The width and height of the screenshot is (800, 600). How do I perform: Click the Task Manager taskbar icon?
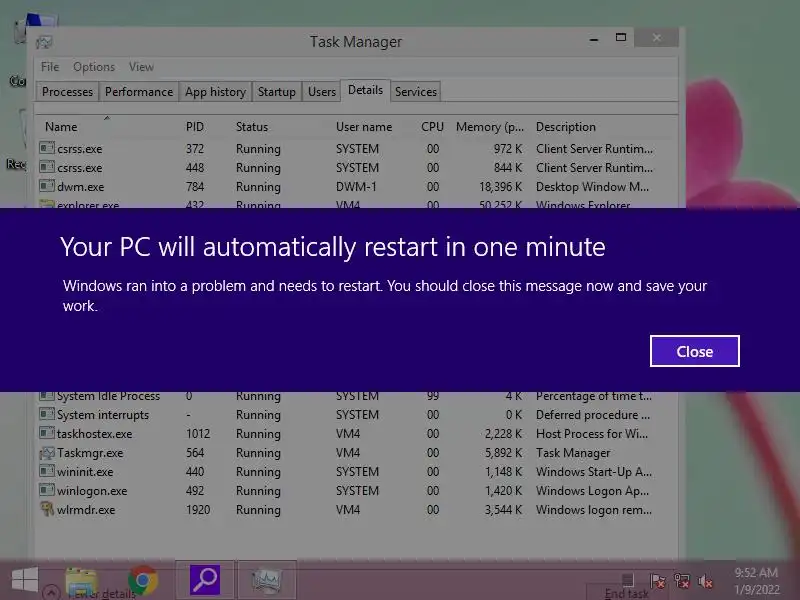tap(267, 580)
